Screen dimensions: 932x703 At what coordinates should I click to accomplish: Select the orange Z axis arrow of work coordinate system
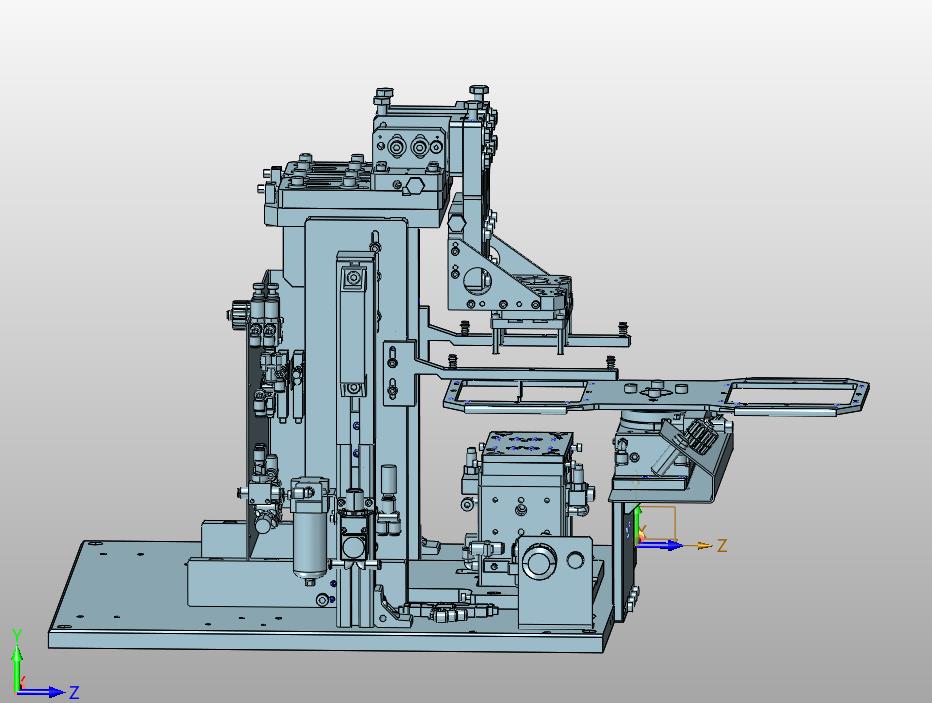696,546
